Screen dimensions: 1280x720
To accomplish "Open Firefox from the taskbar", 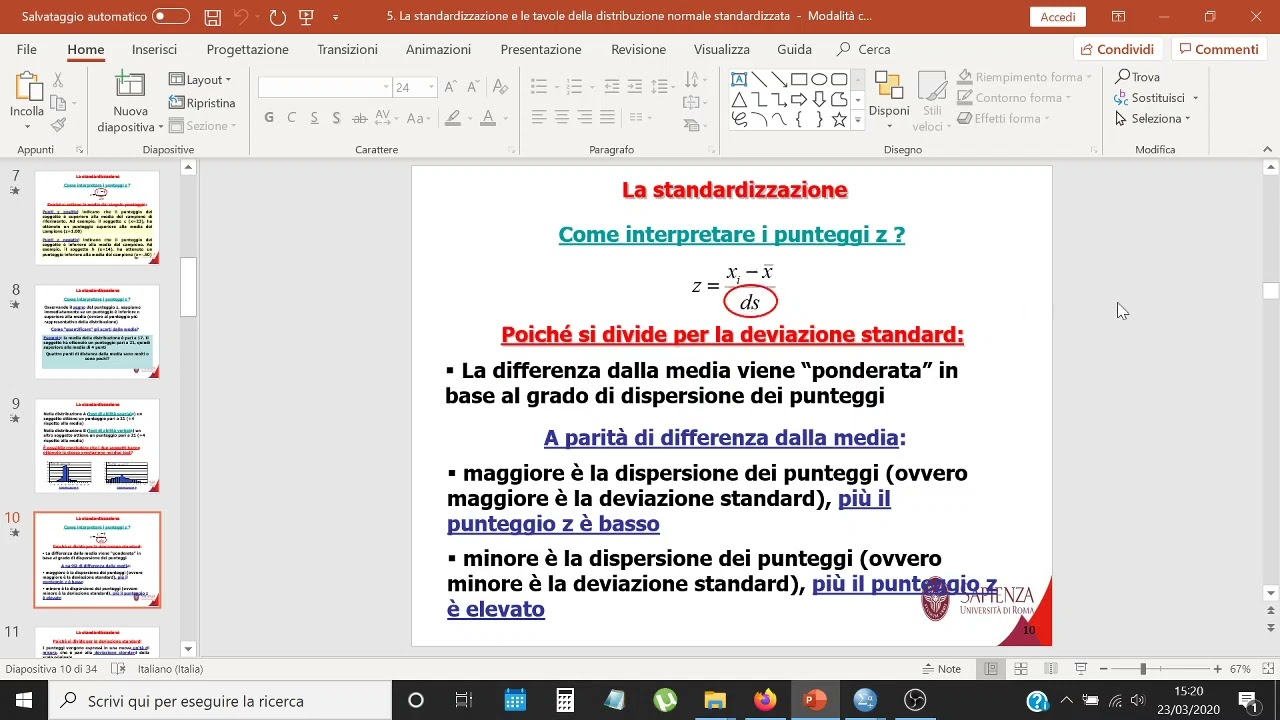I will (765, 700).
